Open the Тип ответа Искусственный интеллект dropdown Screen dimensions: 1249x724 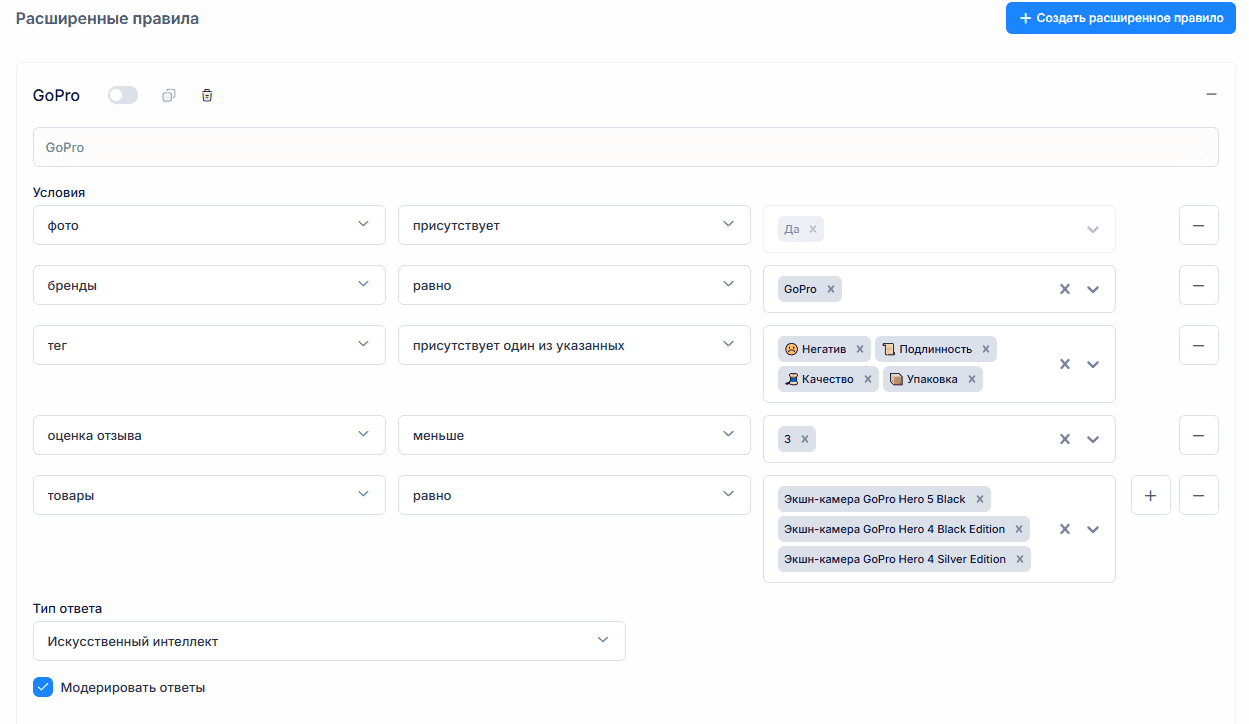coord(329,641)
